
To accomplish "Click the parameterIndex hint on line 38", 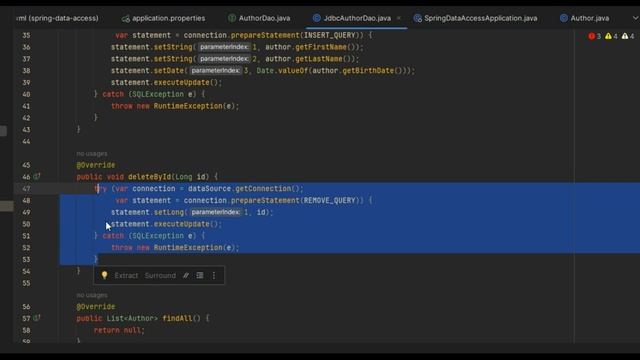I will pos(215,71).
